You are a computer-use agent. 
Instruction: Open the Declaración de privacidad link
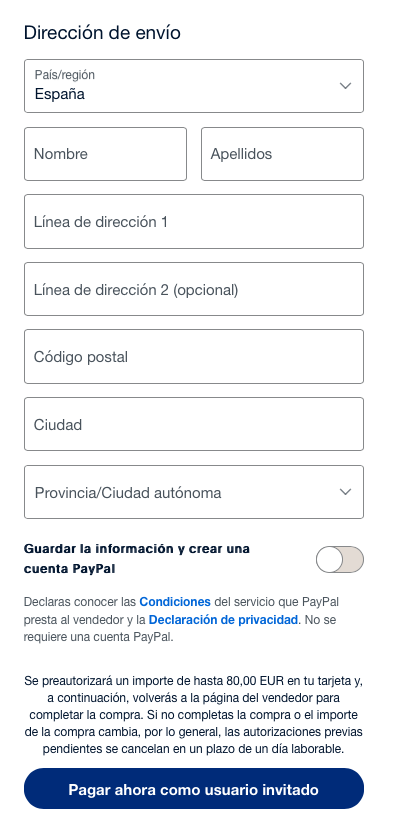[223, 620]
